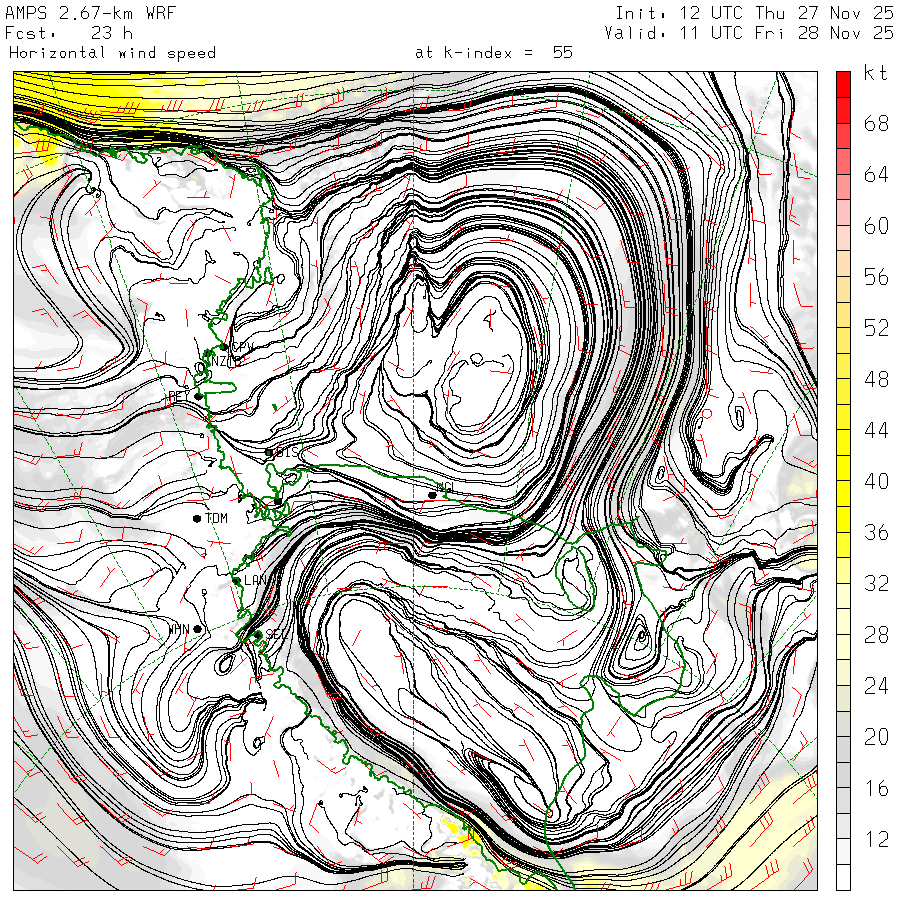
Task: Click the color bar value 60
Action: pos(876,226)
